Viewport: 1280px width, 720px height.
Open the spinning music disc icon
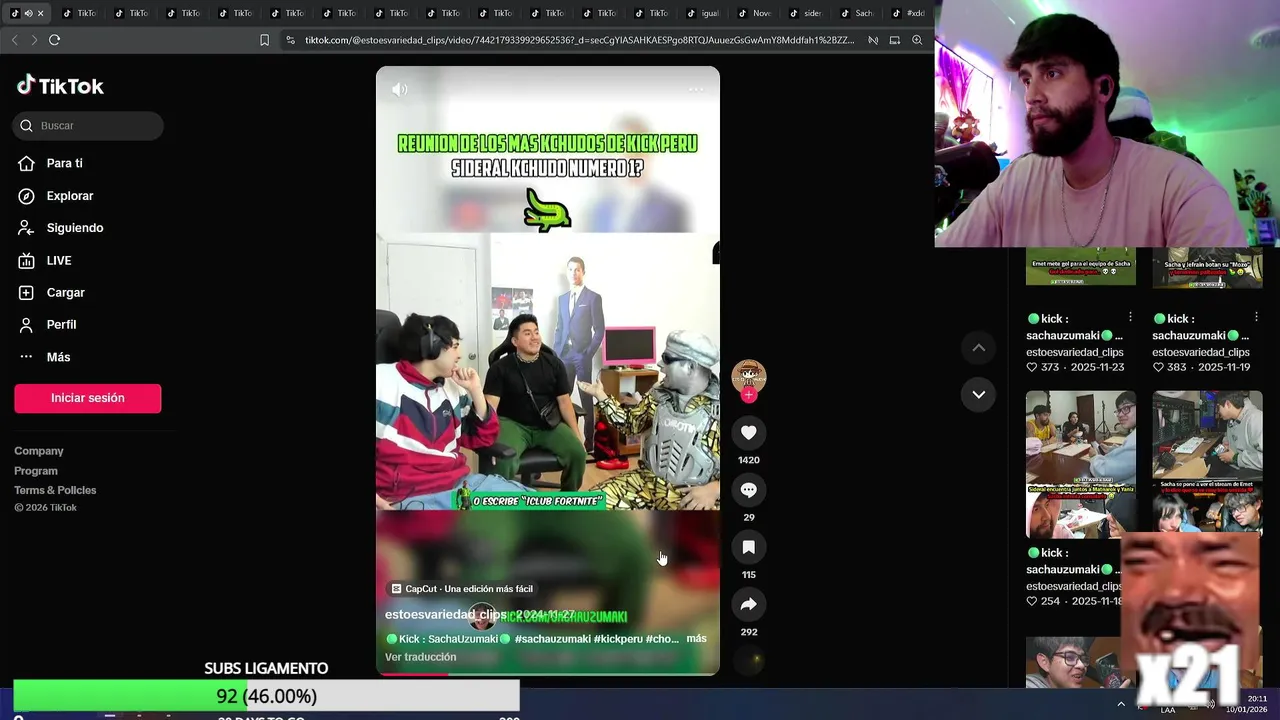pyautogui.click(x=749, y=660)
